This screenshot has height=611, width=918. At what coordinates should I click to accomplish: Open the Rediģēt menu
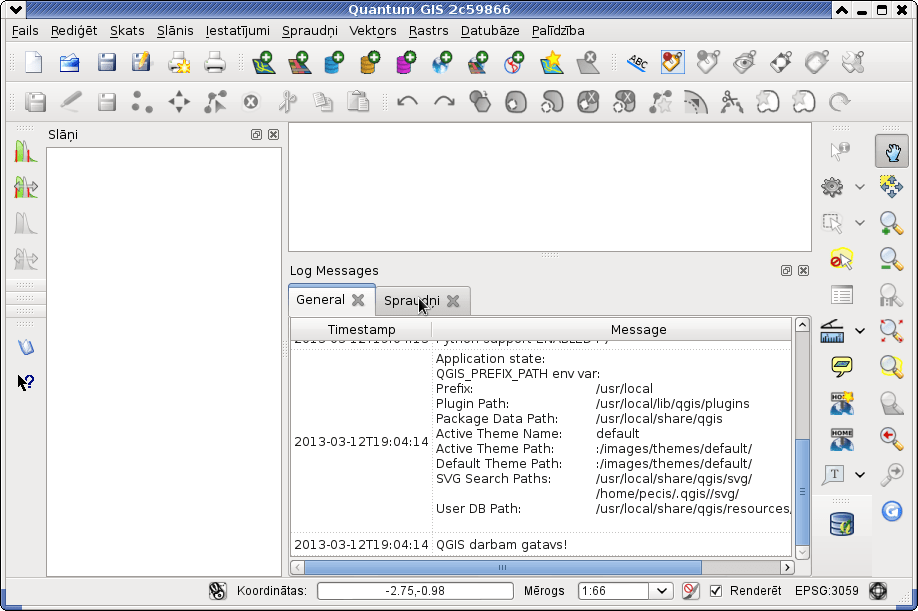(74, 30)
